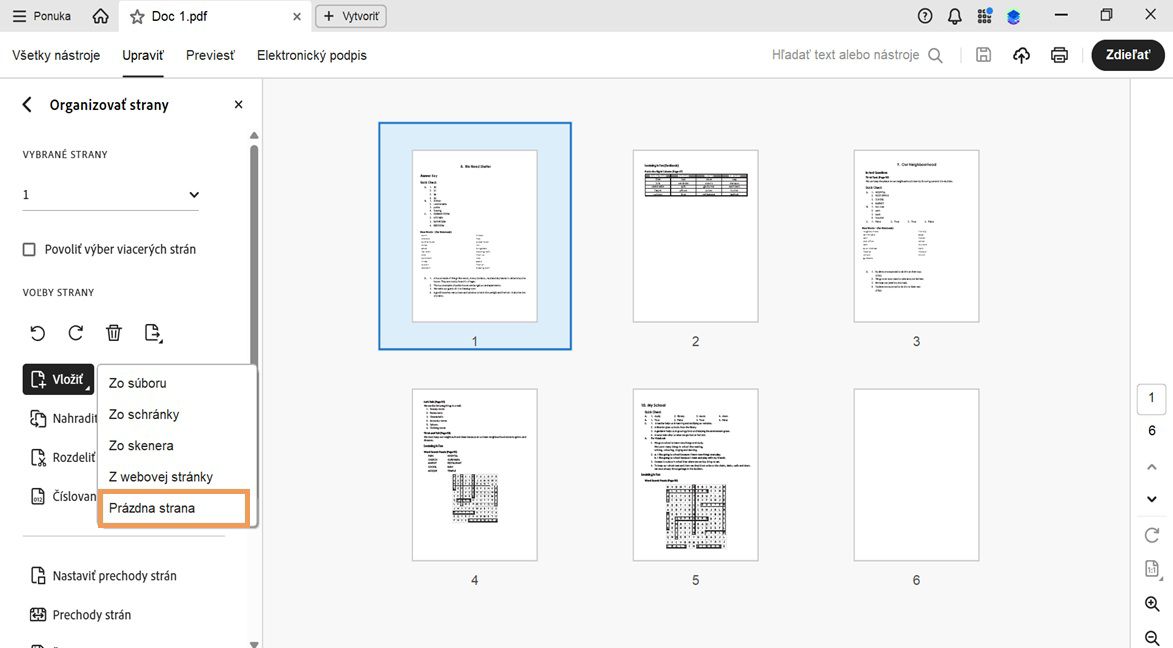Select blank page 6 thumbnail
This screenshot has width=1173, height=648.
pyautogui.click(x=916, y=474)
